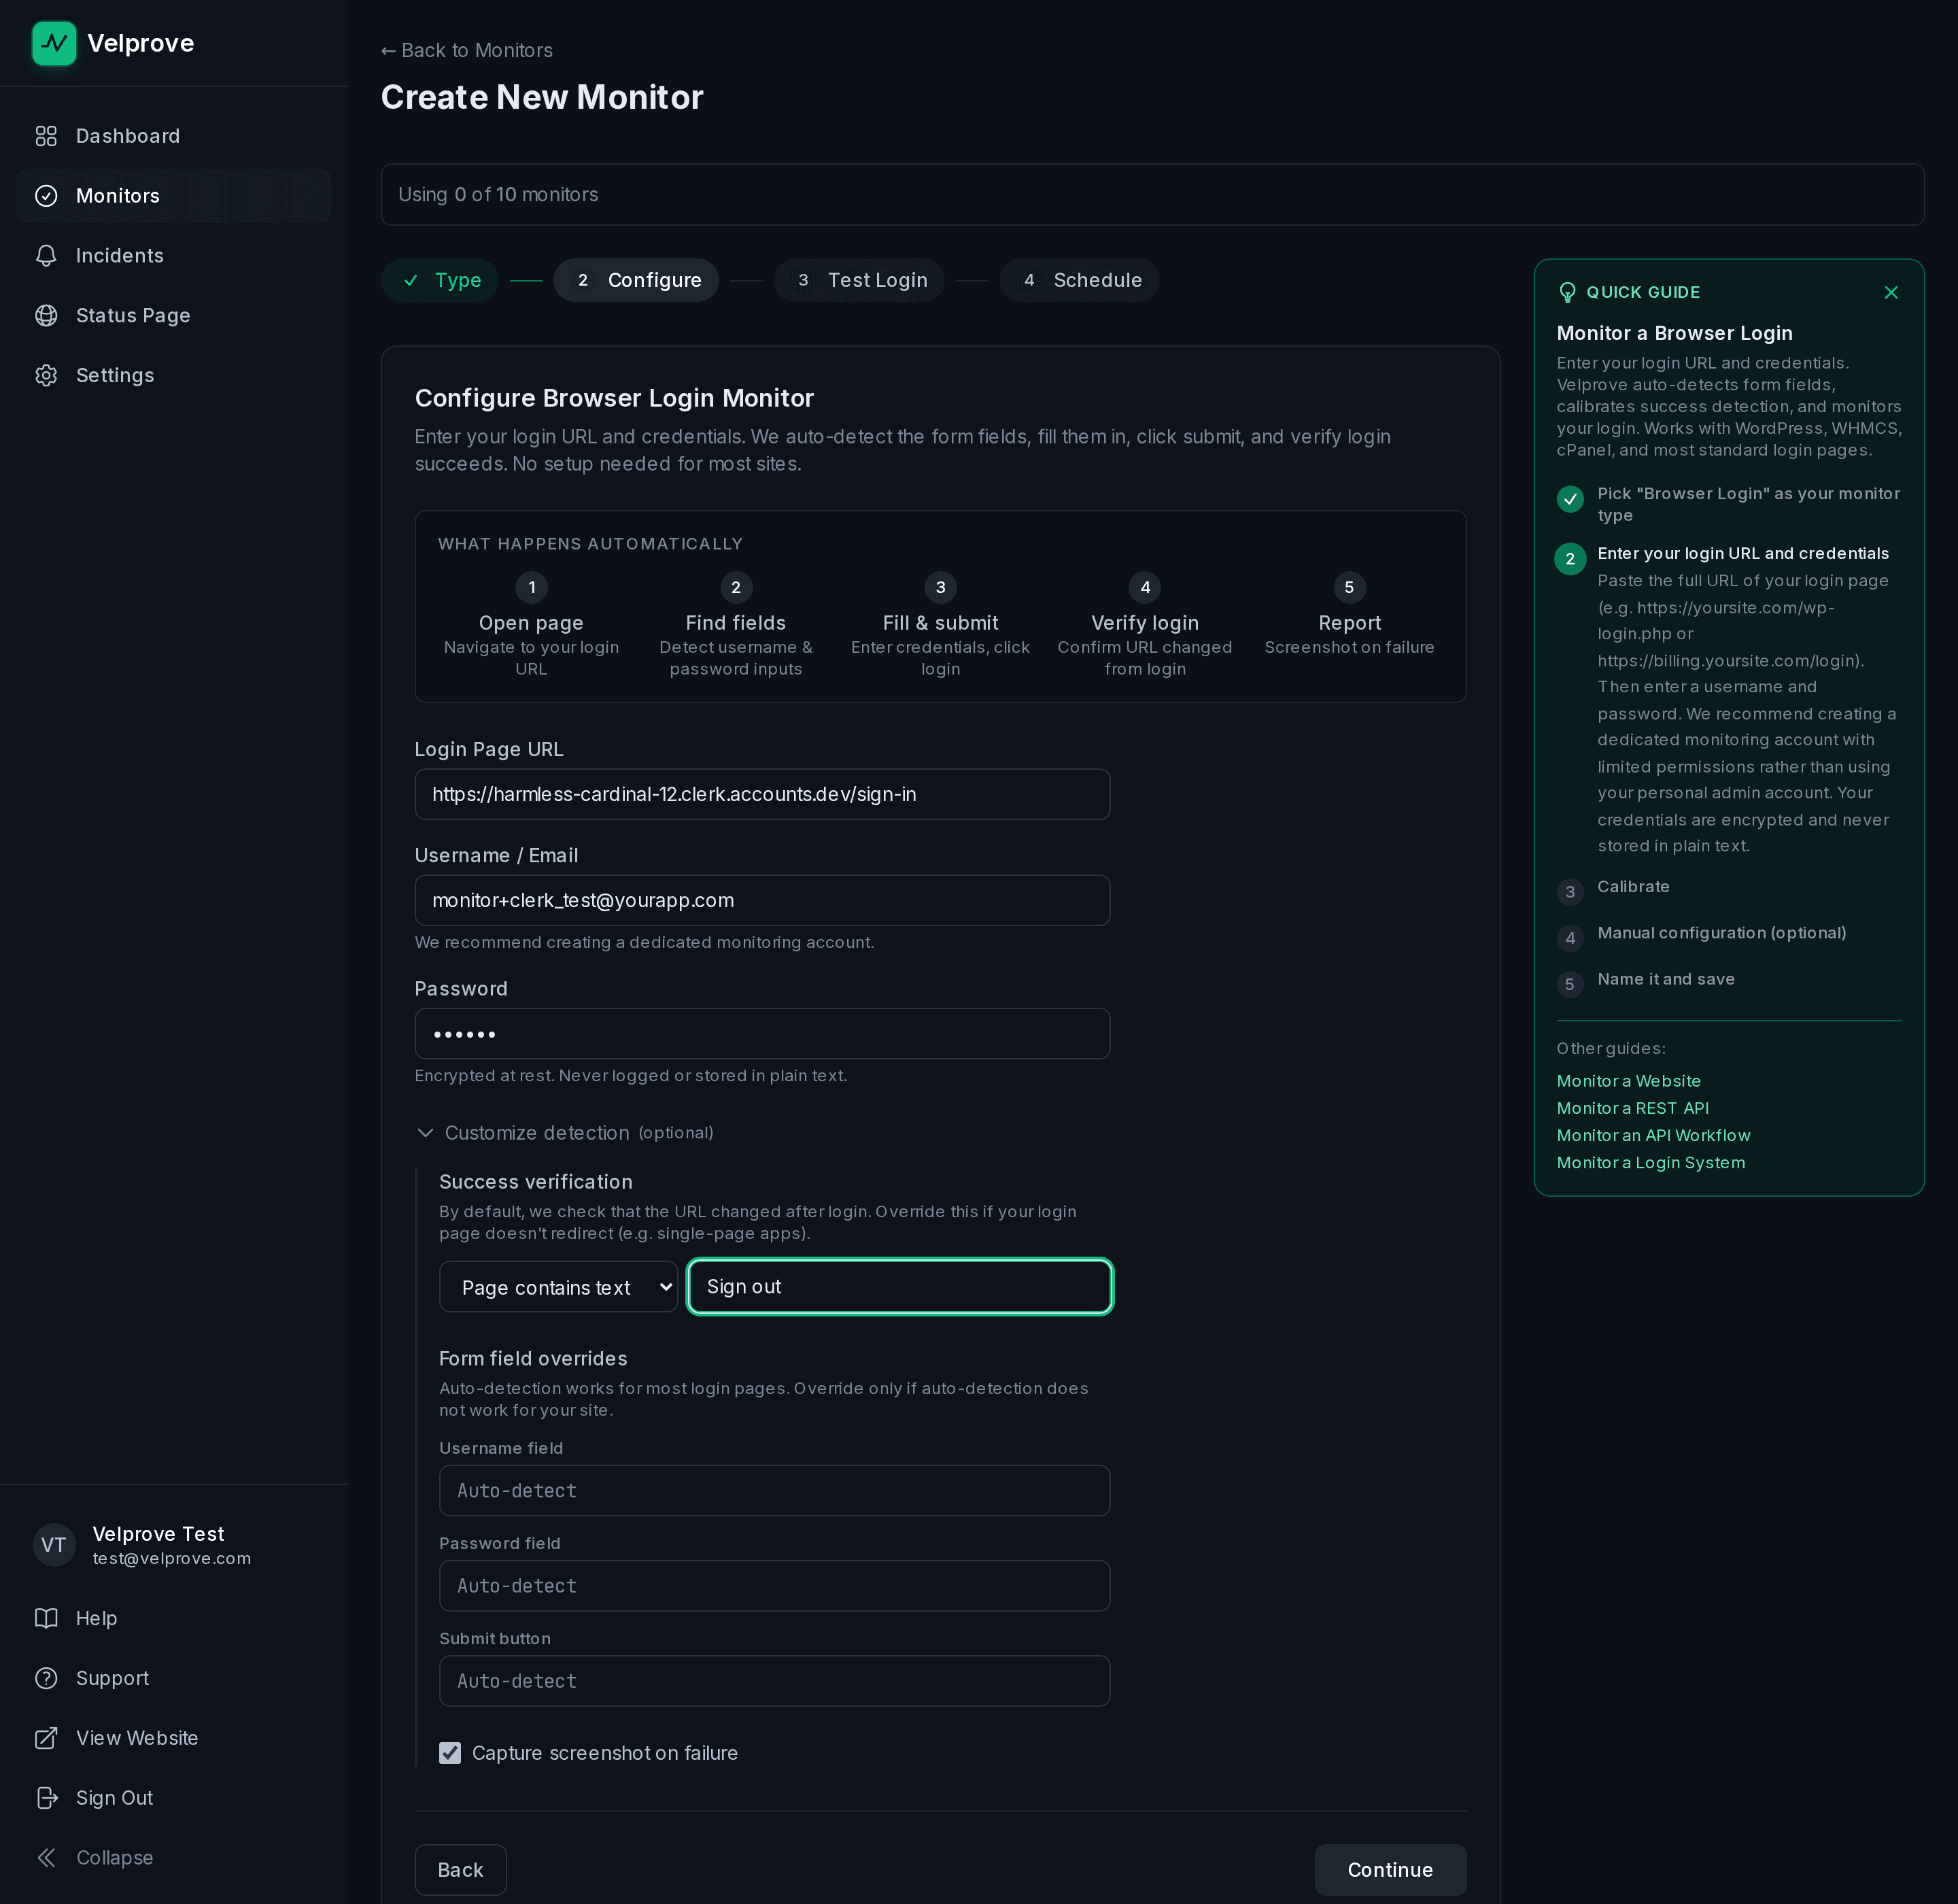Open the Monitor a REST API guide

coord(1632,1108)
